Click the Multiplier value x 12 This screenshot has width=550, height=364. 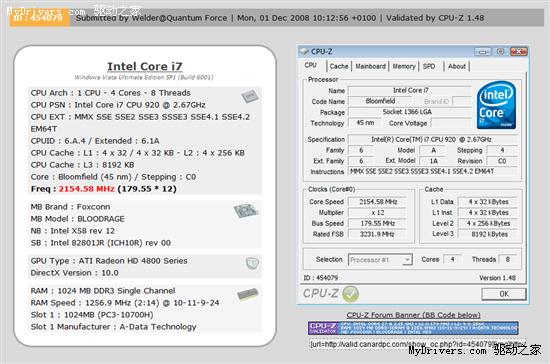click(377, 213)
